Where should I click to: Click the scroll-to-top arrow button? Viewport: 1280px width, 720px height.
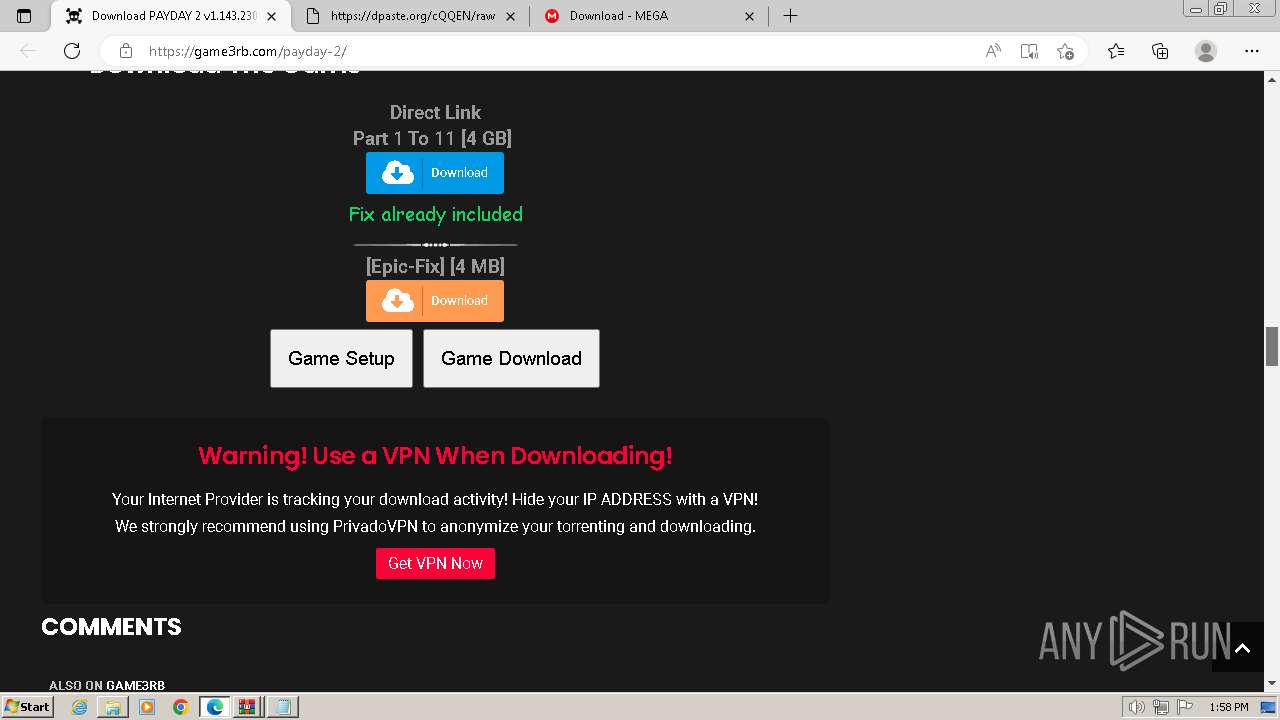[1242, 649]
